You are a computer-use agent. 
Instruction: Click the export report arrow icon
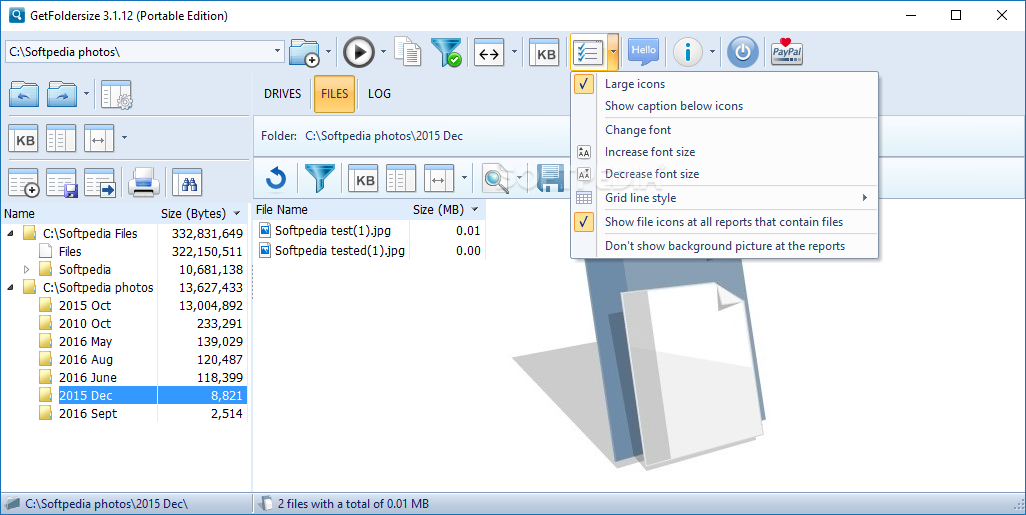100,183
